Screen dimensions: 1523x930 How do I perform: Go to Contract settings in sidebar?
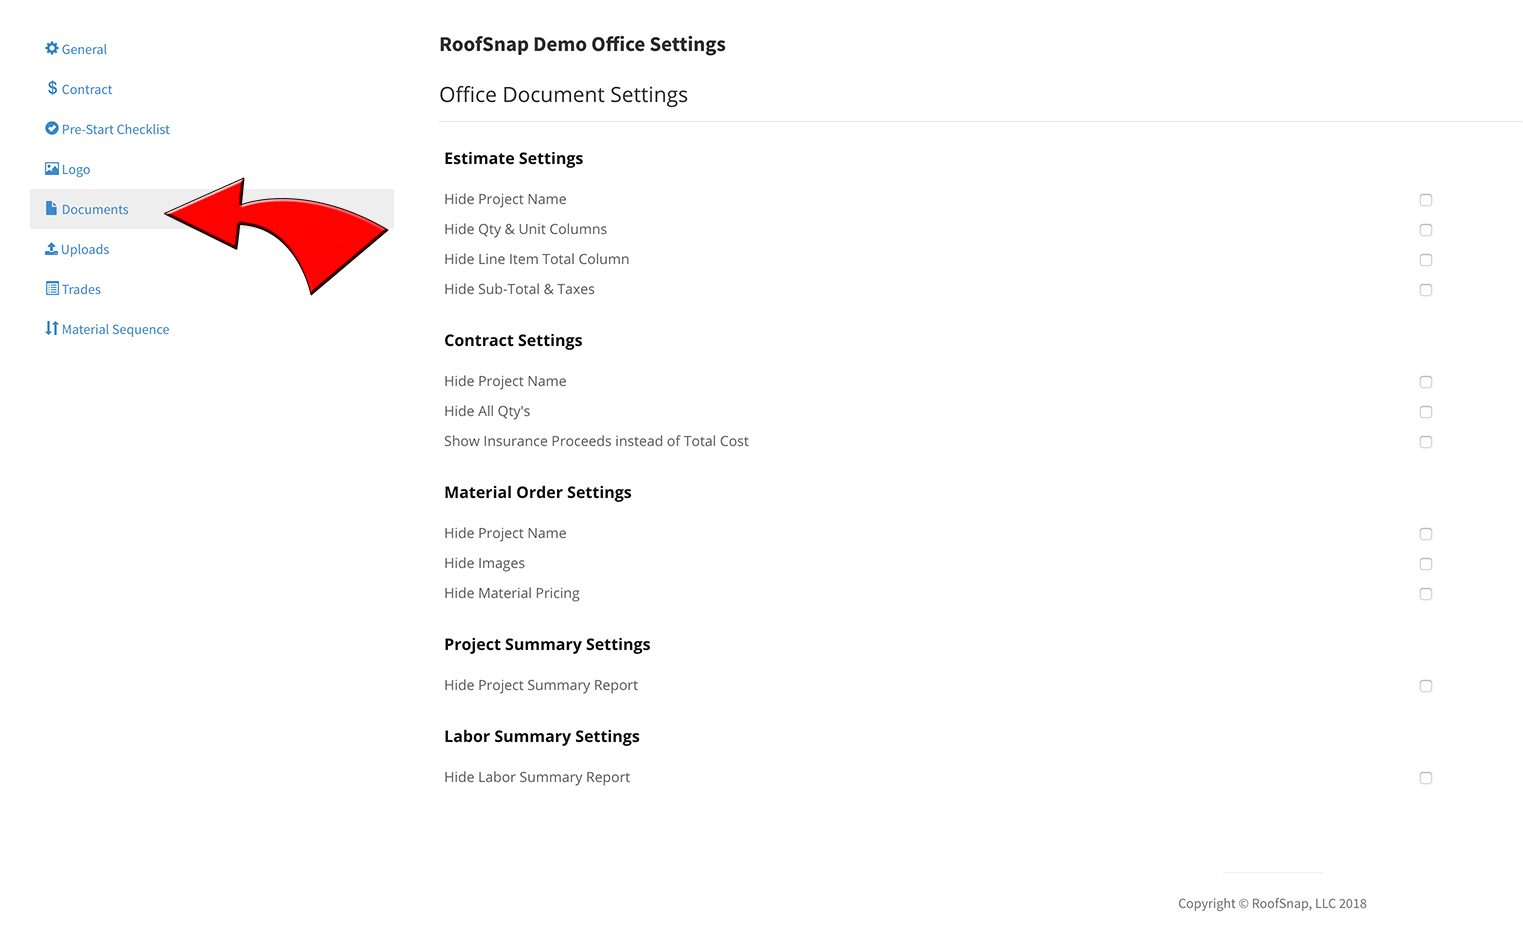tap(87, 89)
